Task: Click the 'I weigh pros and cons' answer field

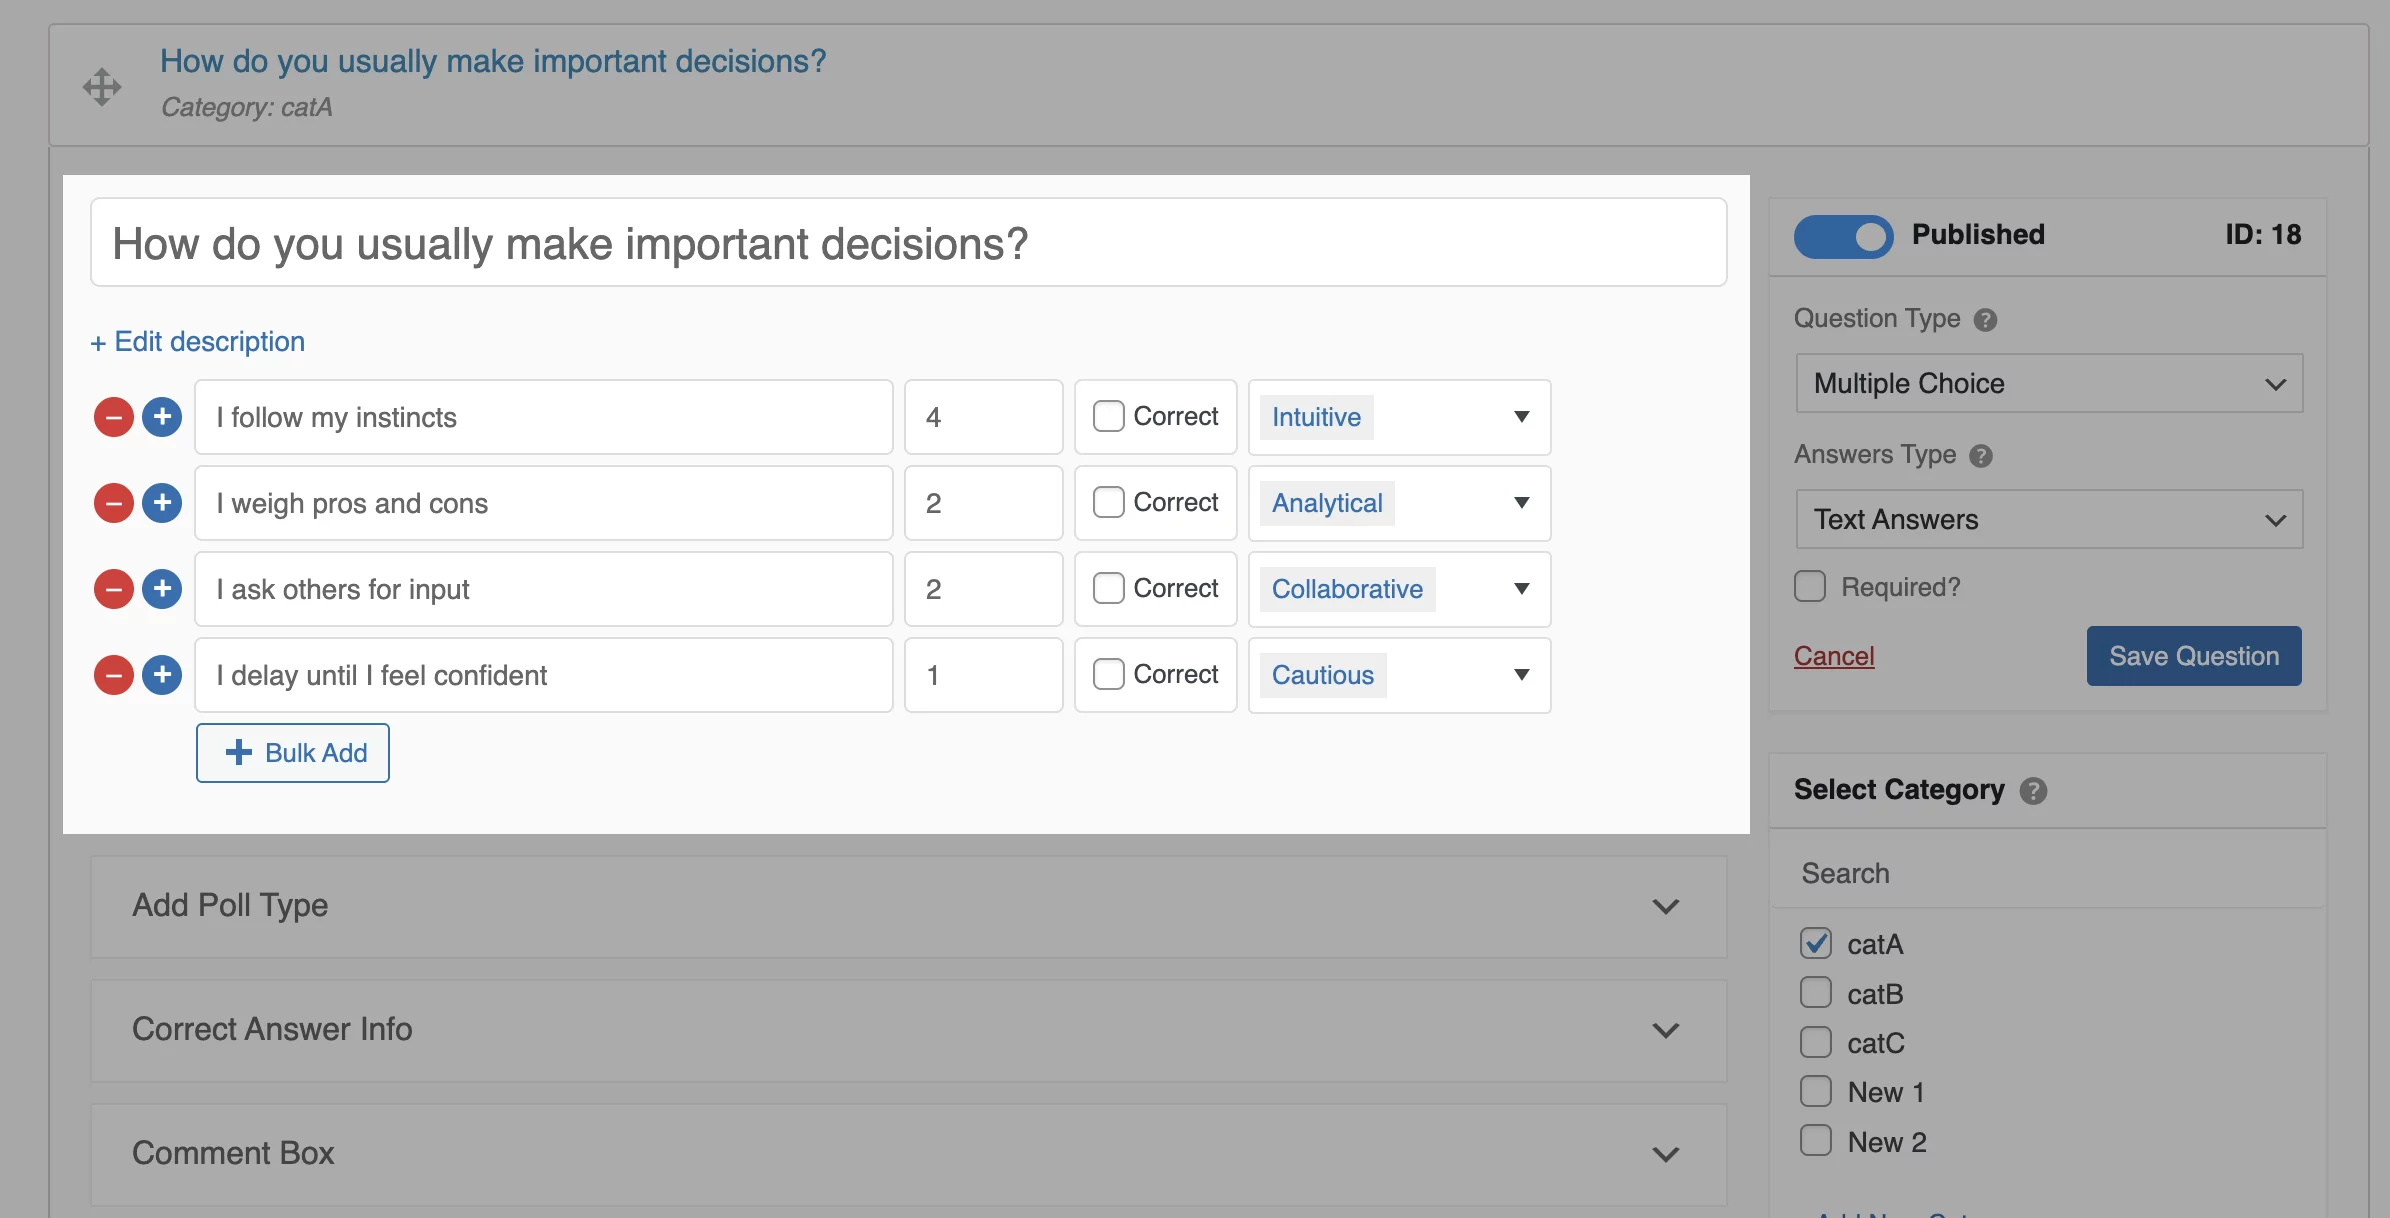Action: click(x=544, y=503)
